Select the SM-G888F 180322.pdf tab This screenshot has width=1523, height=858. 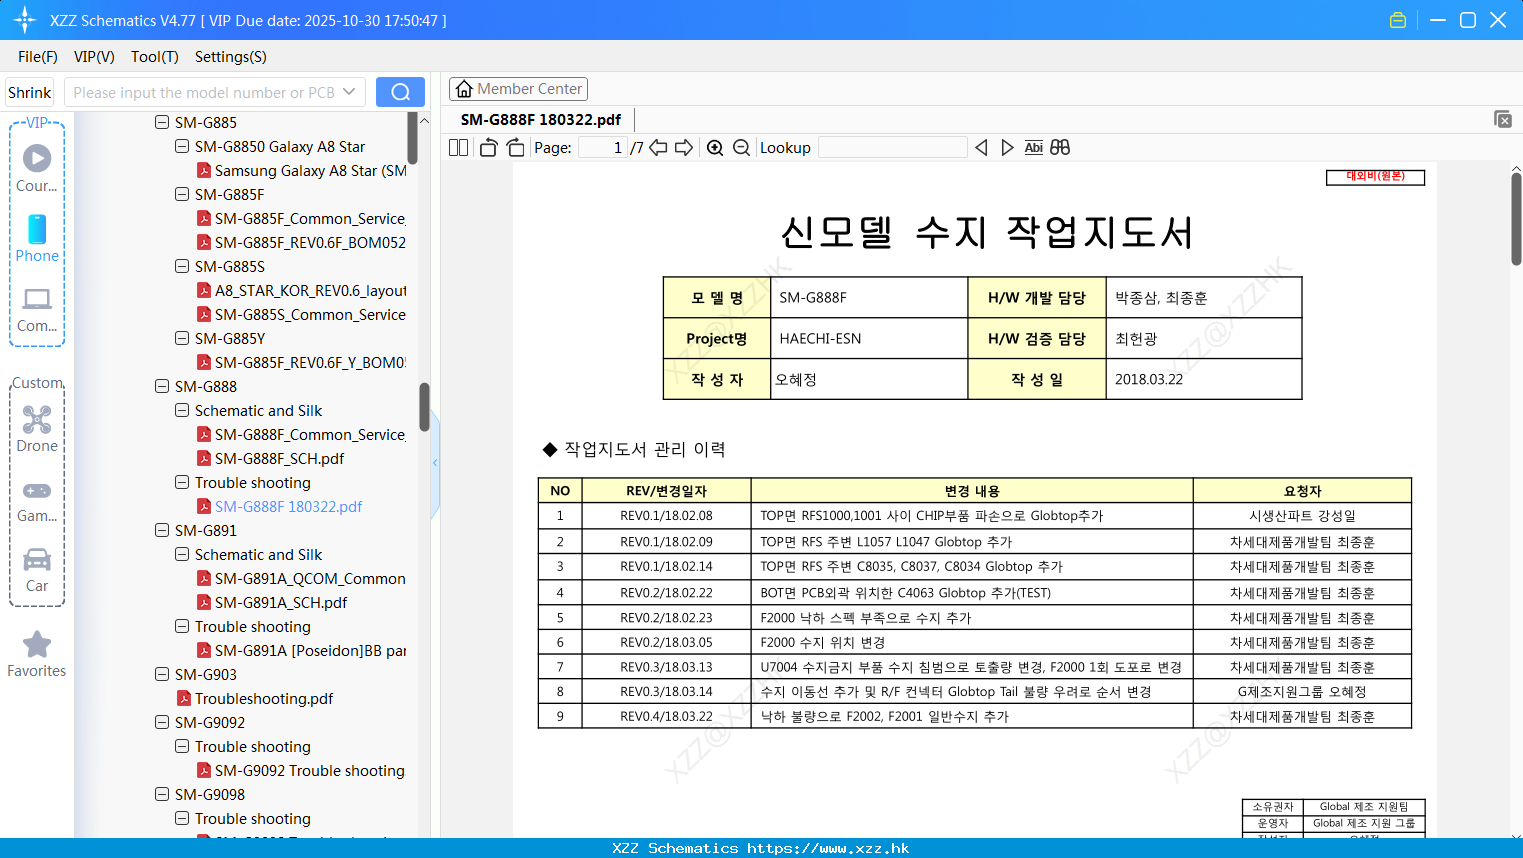(x=541, y=119)
